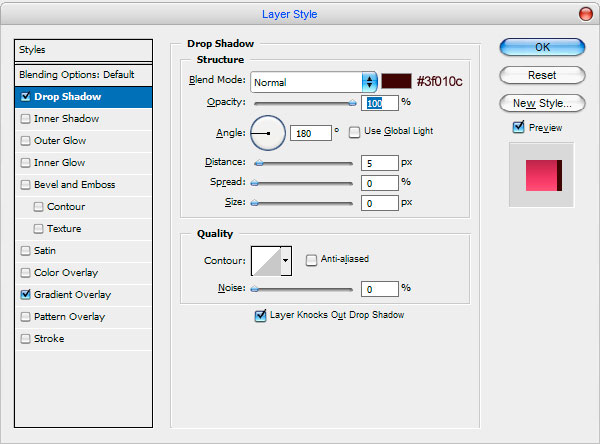Click the OK button
The height and width of the screenshot is (444, 600).
pyautogui.click(x=542, y=47)
